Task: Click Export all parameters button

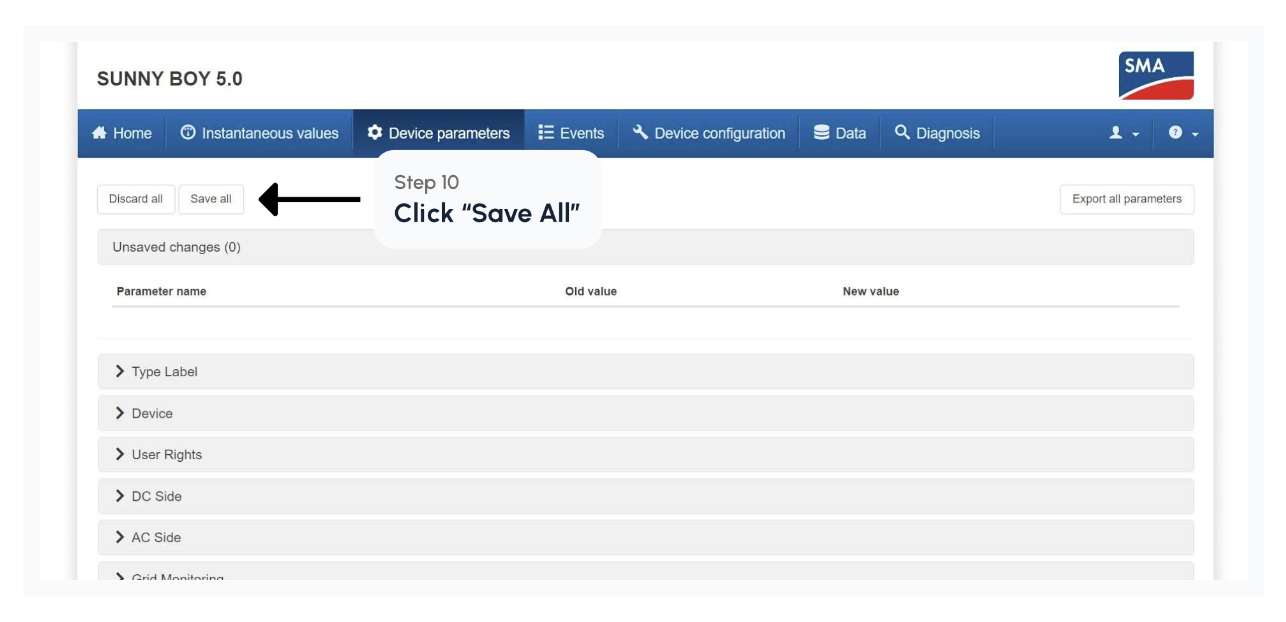Action: [1127, 199]
